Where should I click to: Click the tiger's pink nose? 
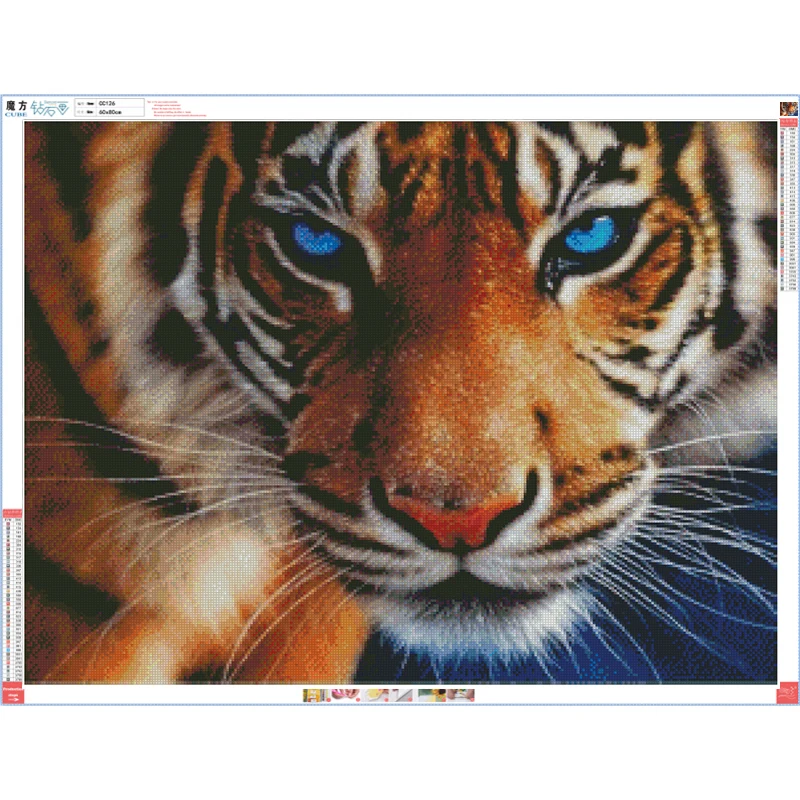coord(454,520)
